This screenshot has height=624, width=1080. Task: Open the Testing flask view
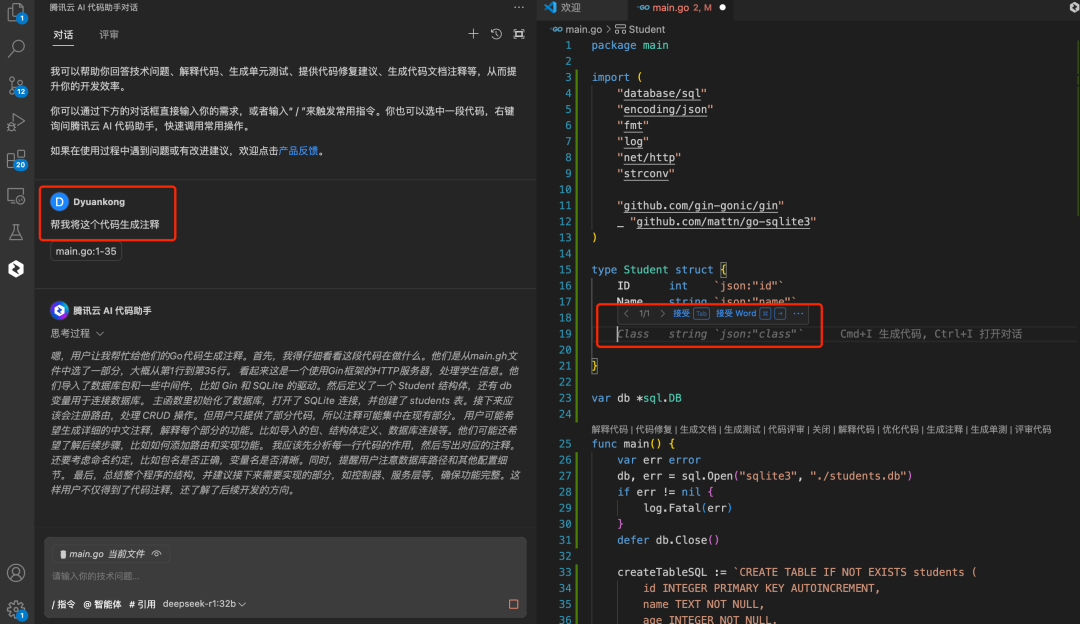(16, 232)
